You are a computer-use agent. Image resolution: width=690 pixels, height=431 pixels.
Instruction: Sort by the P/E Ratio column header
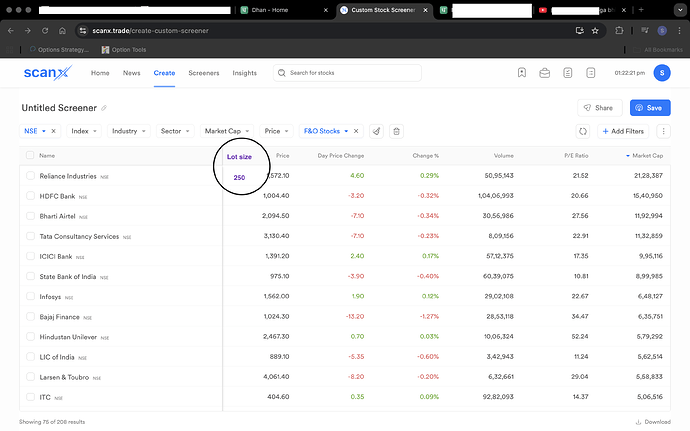(x=576, y=155)
